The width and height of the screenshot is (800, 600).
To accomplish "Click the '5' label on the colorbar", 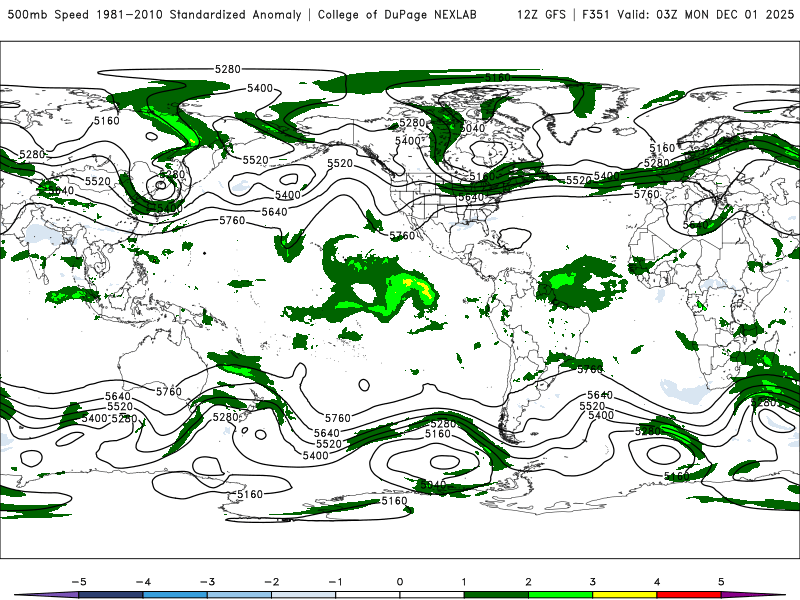I will coord(721,582).
